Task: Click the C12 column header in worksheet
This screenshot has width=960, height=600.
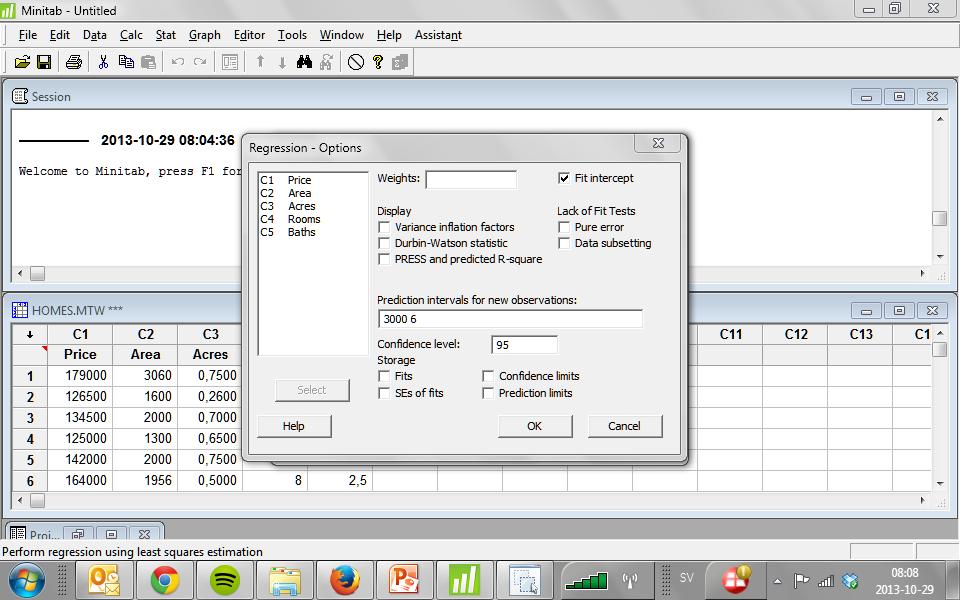Action: click(796, 334)
